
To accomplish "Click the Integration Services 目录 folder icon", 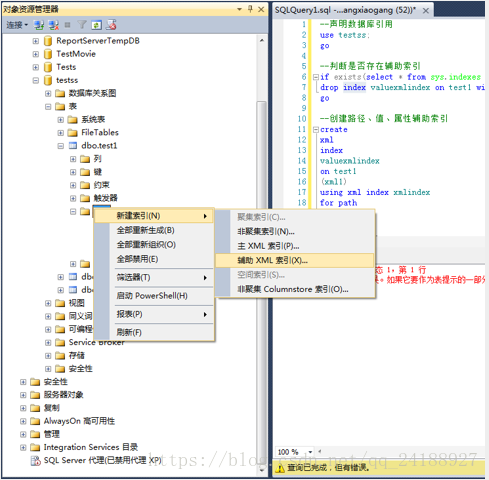I will [x=35, y=447].
